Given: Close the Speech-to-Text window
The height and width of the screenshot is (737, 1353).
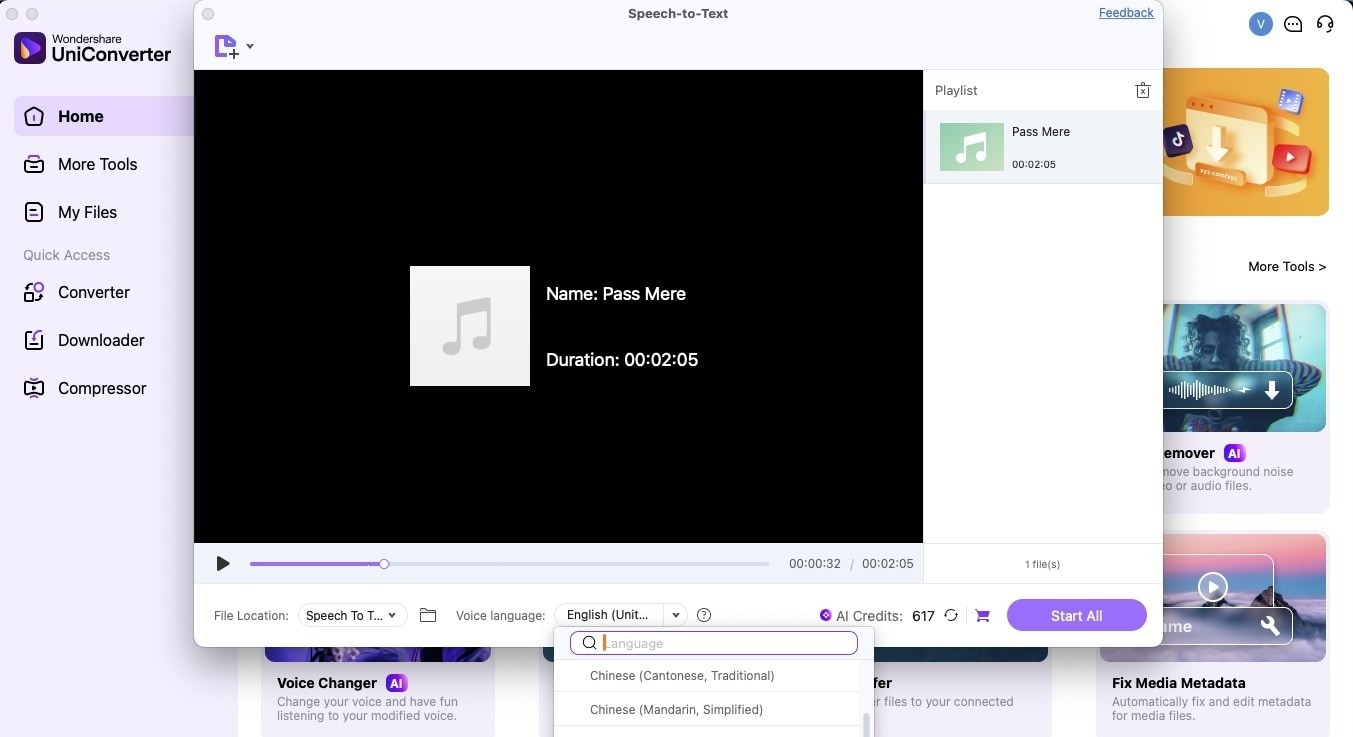Looking at the screenshot, I should (x=207, y=14).
